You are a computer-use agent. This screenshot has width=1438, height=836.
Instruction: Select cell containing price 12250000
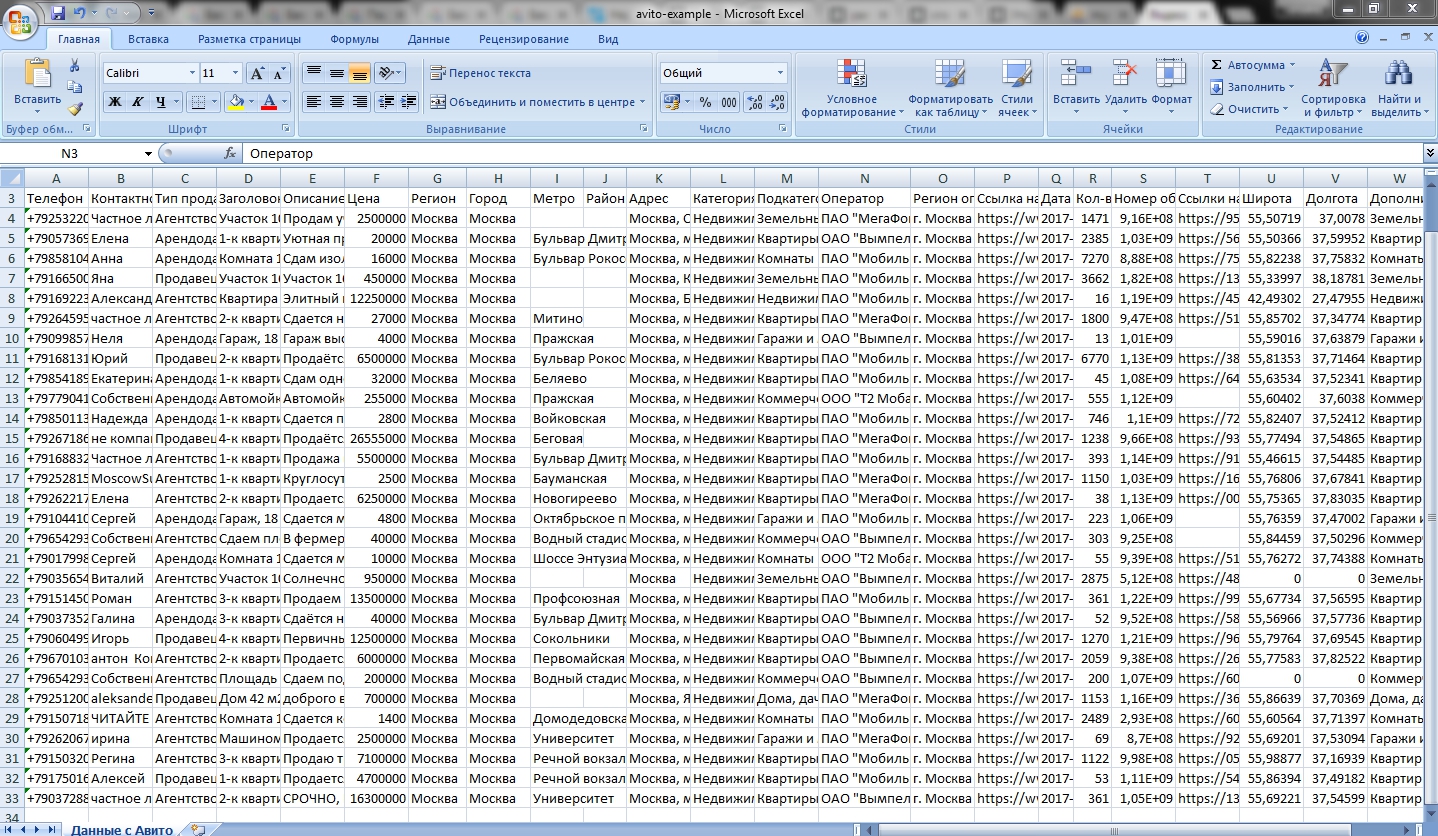[376, 298]
